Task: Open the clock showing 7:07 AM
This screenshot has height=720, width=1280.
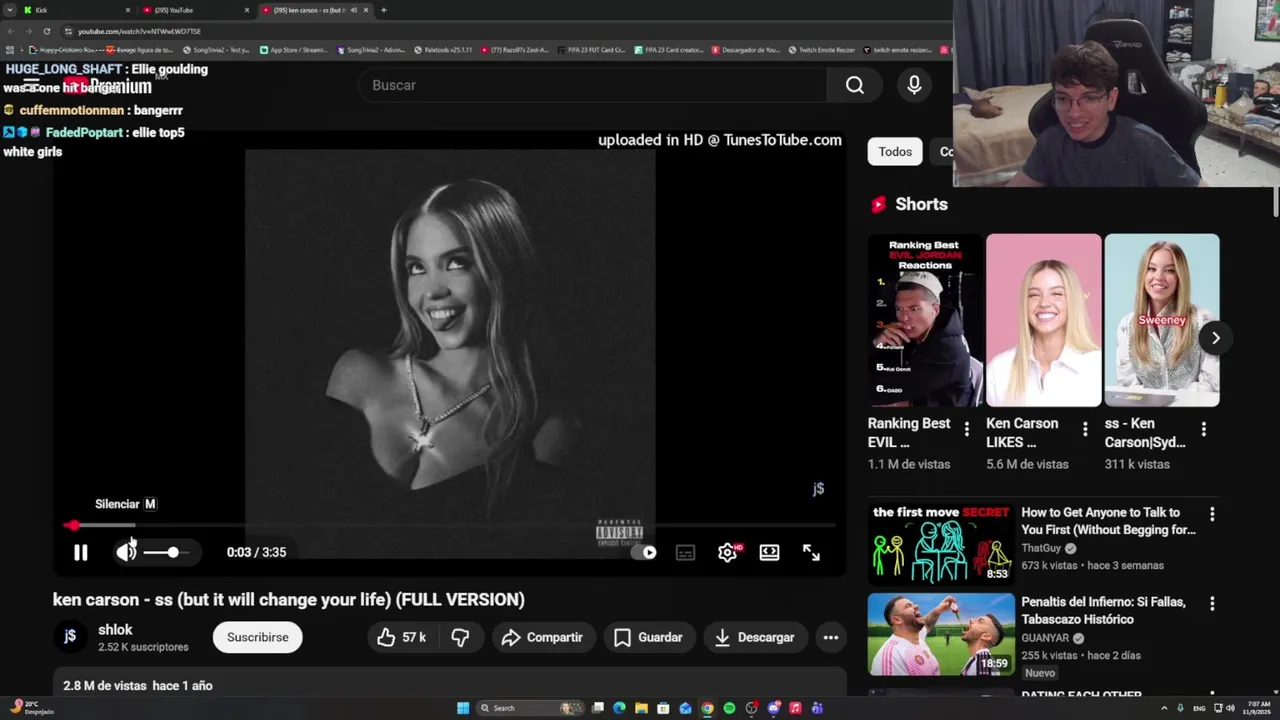Action: tap(1257, 708)
